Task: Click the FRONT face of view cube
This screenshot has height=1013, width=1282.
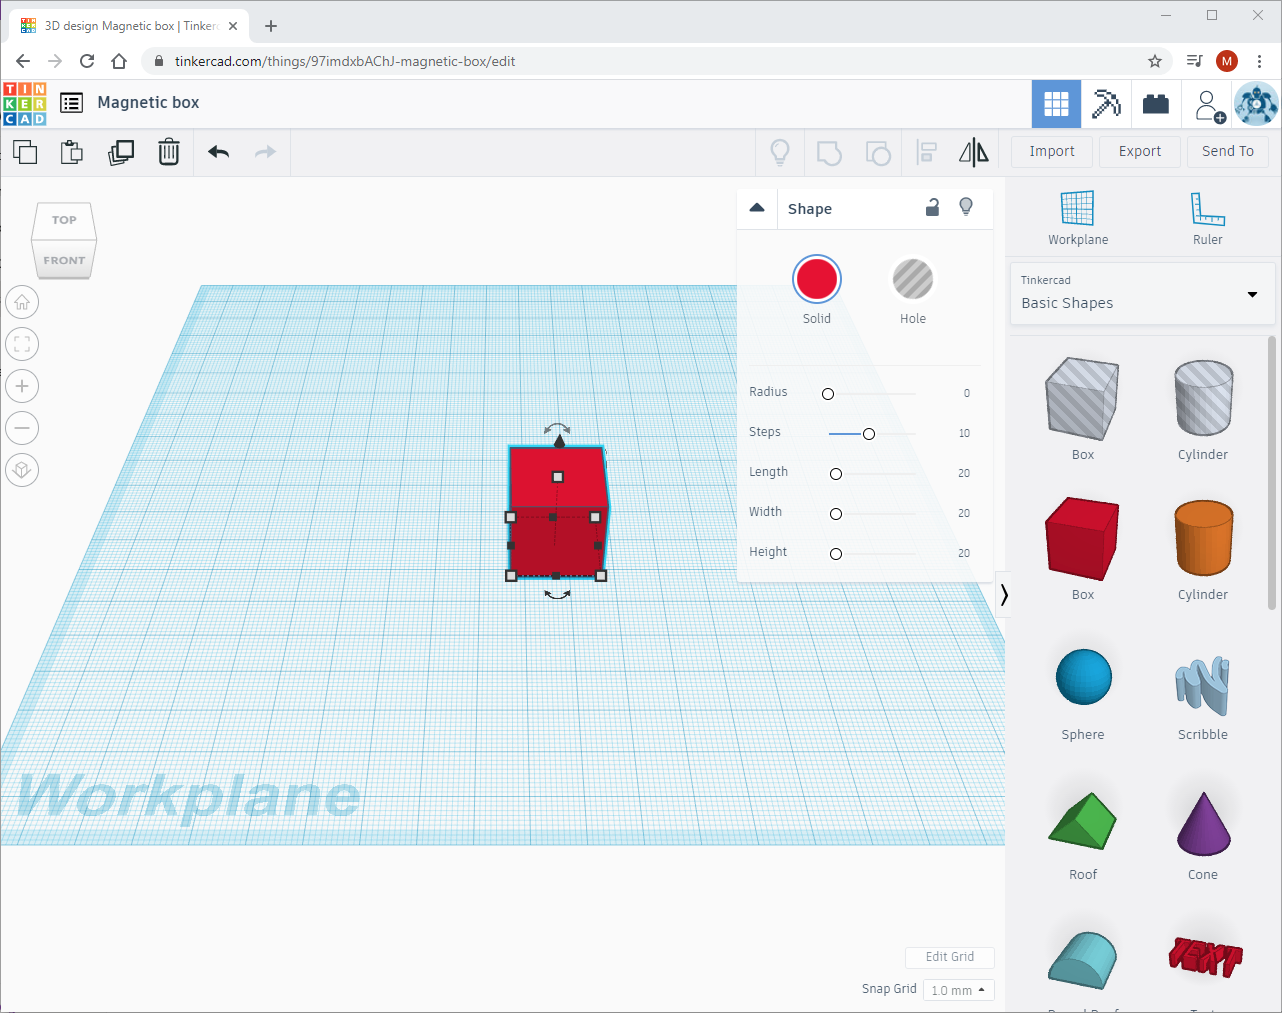Action: click(64, 260)
